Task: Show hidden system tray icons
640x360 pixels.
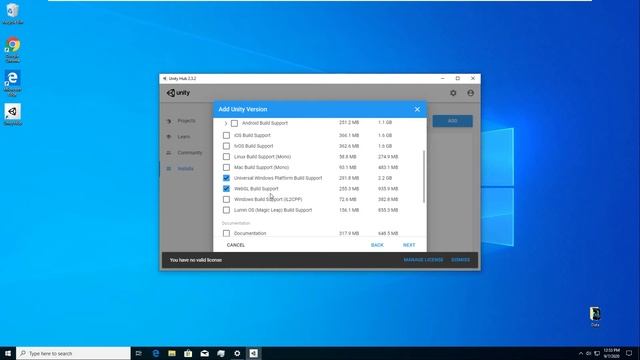Action: tap(581, 353)
